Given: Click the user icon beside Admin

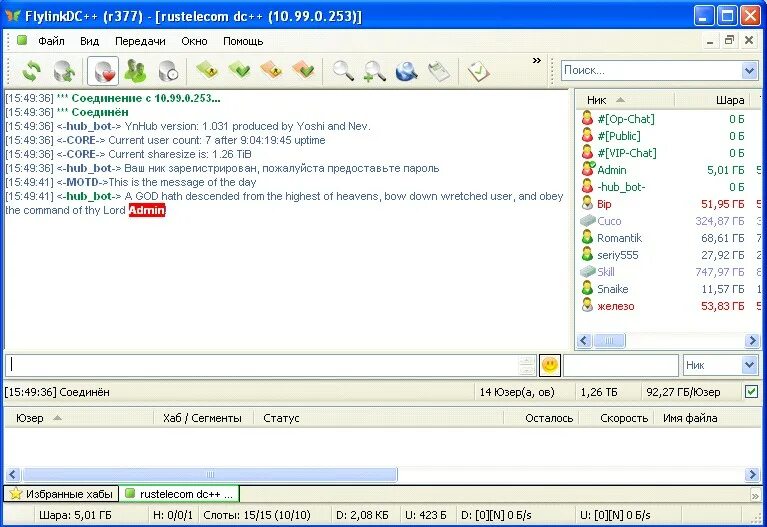Looking at the screenshot, I should pos(587,169).
